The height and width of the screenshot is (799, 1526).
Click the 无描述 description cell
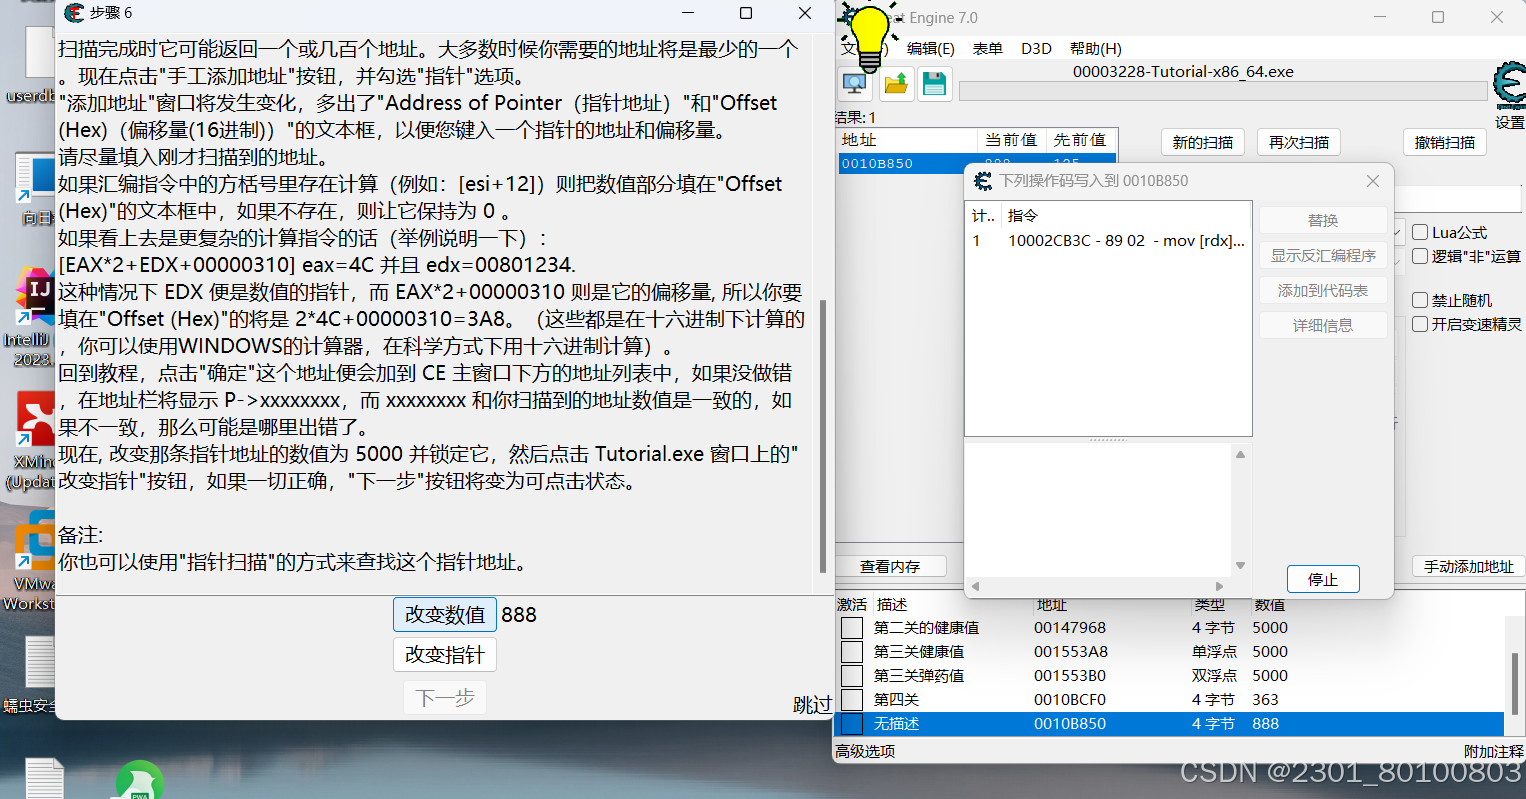click(x=896, y=724)
